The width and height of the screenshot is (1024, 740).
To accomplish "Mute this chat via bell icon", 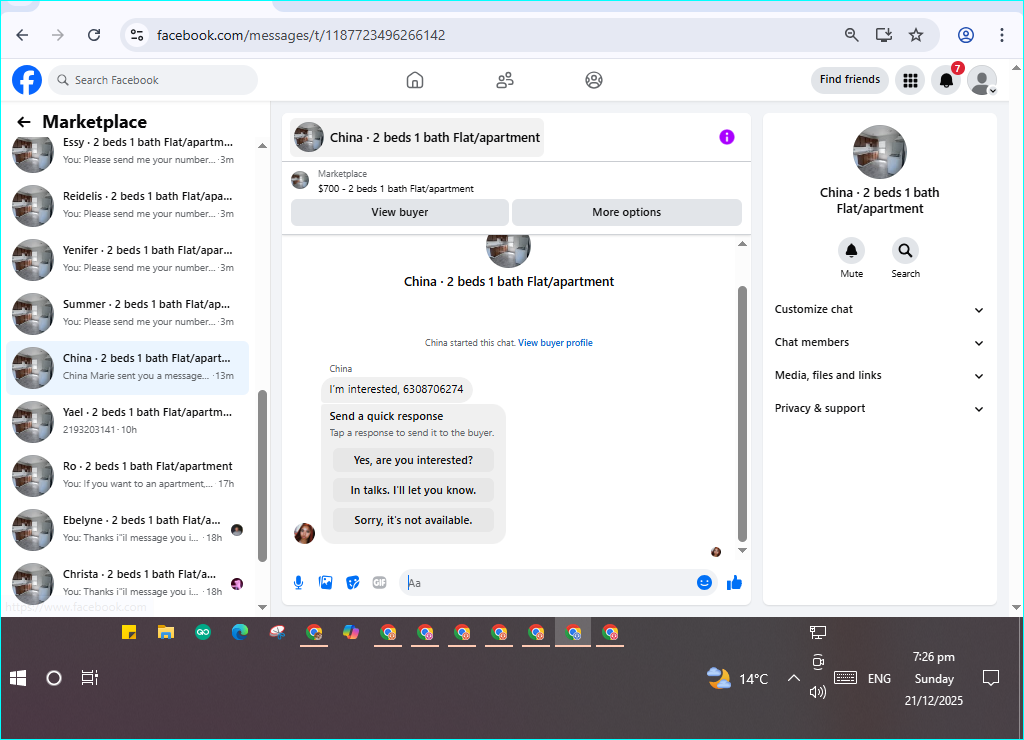I will click(x=852, y=251).
